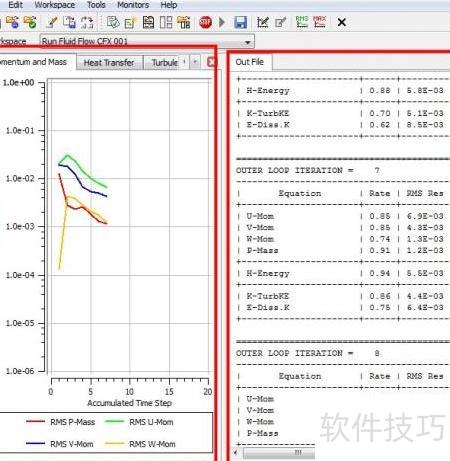This screenshot has height=461, width=450.
Task: Open the Help menu
Action: click(169, 5)
